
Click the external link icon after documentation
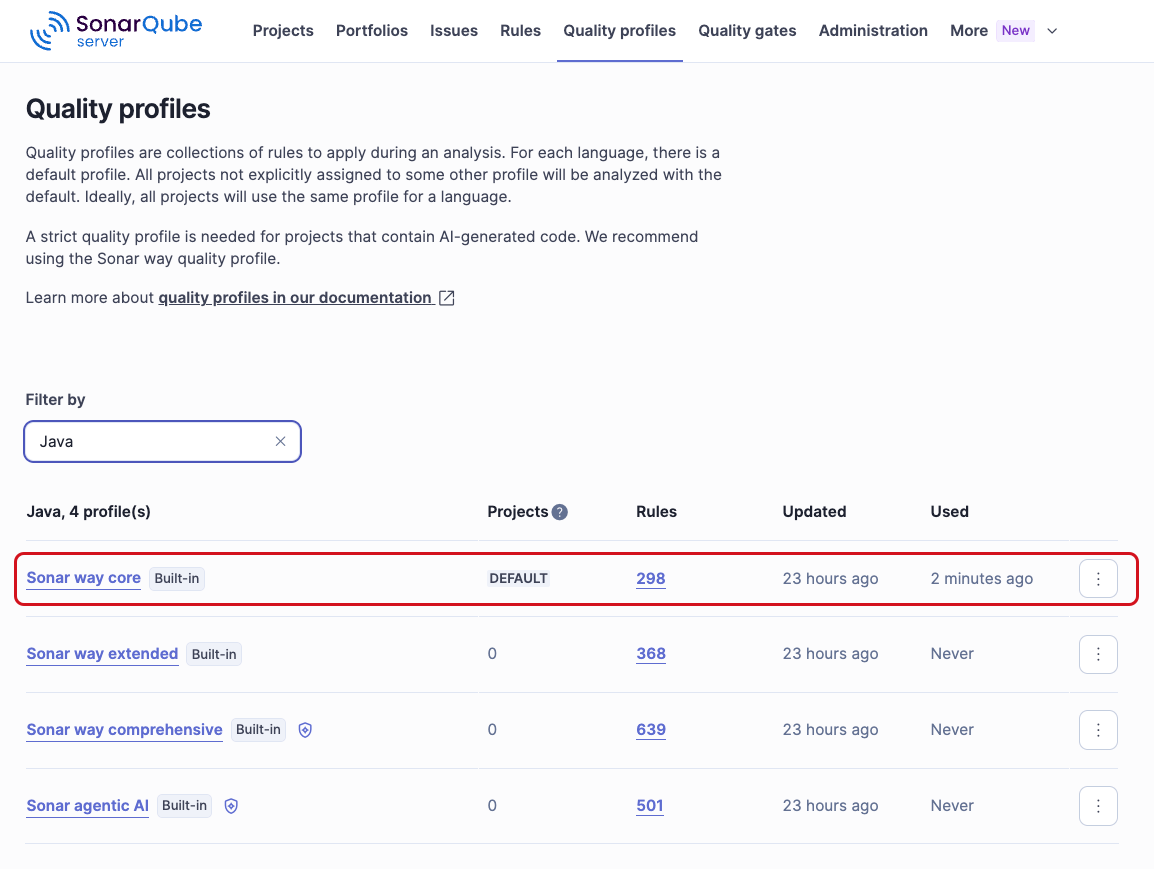pyautogui.click(x=447, y=298)
